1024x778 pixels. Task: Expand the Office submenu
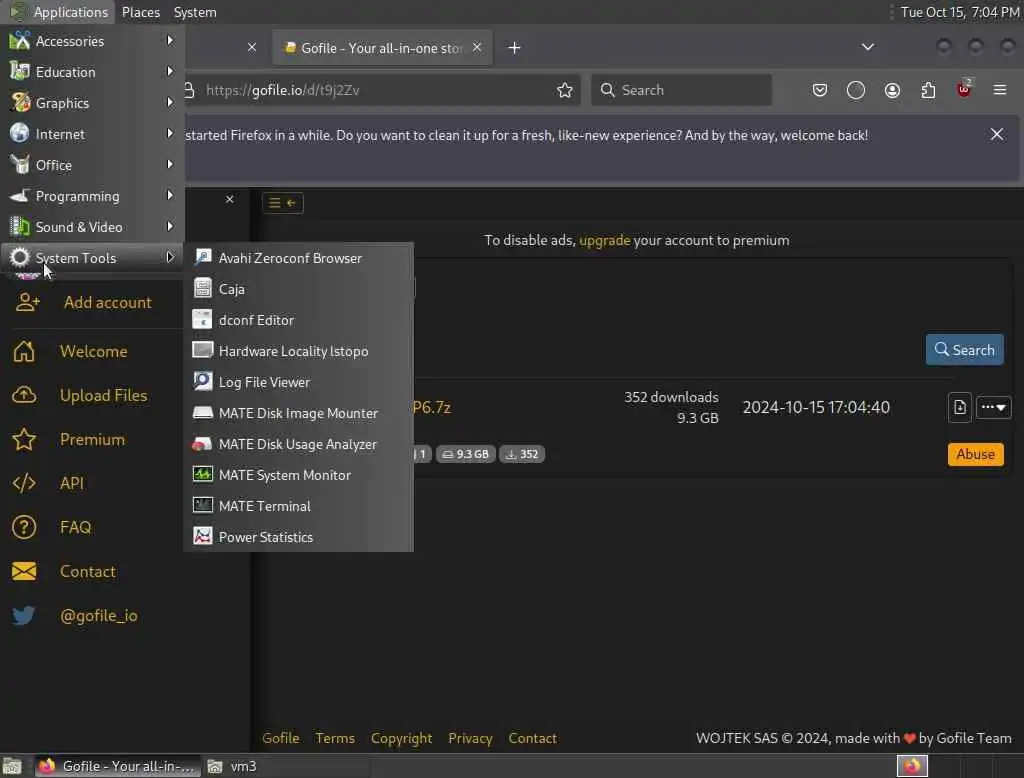click(x=92, y=165)
